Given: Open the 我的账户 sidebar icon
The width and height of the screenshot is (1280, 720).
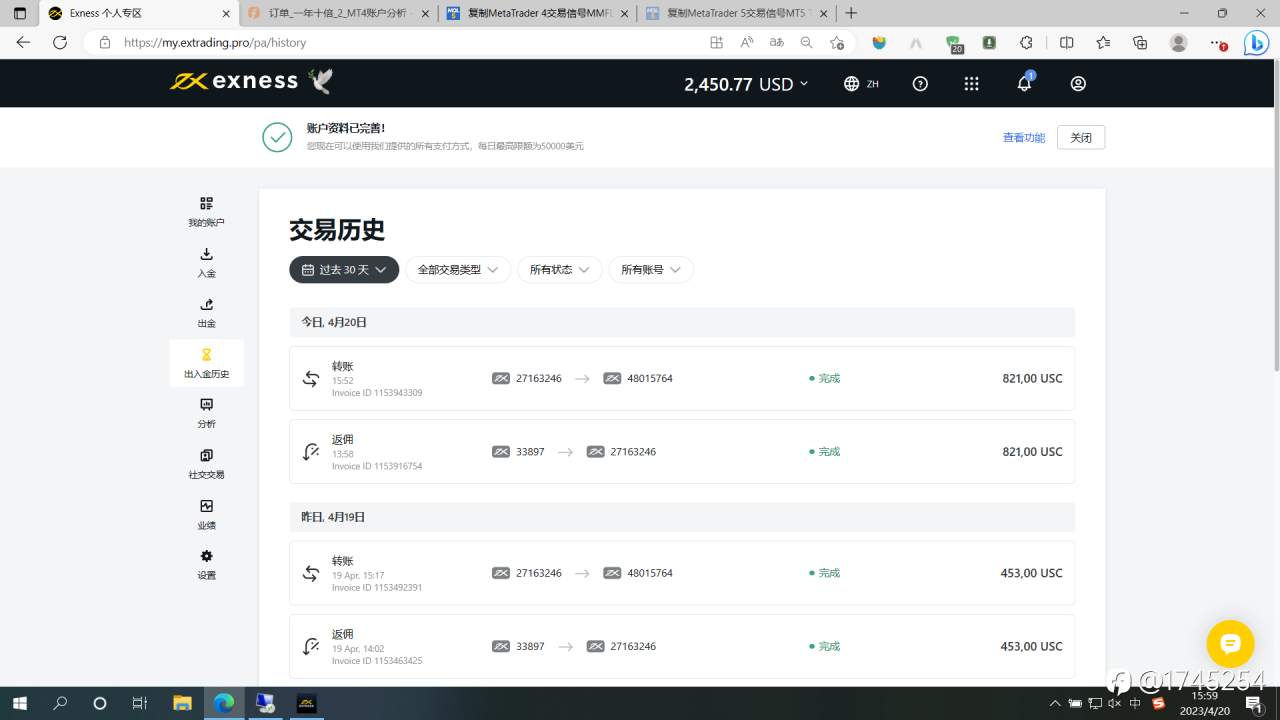Looking at the screenshot, I should coord(206,211).
